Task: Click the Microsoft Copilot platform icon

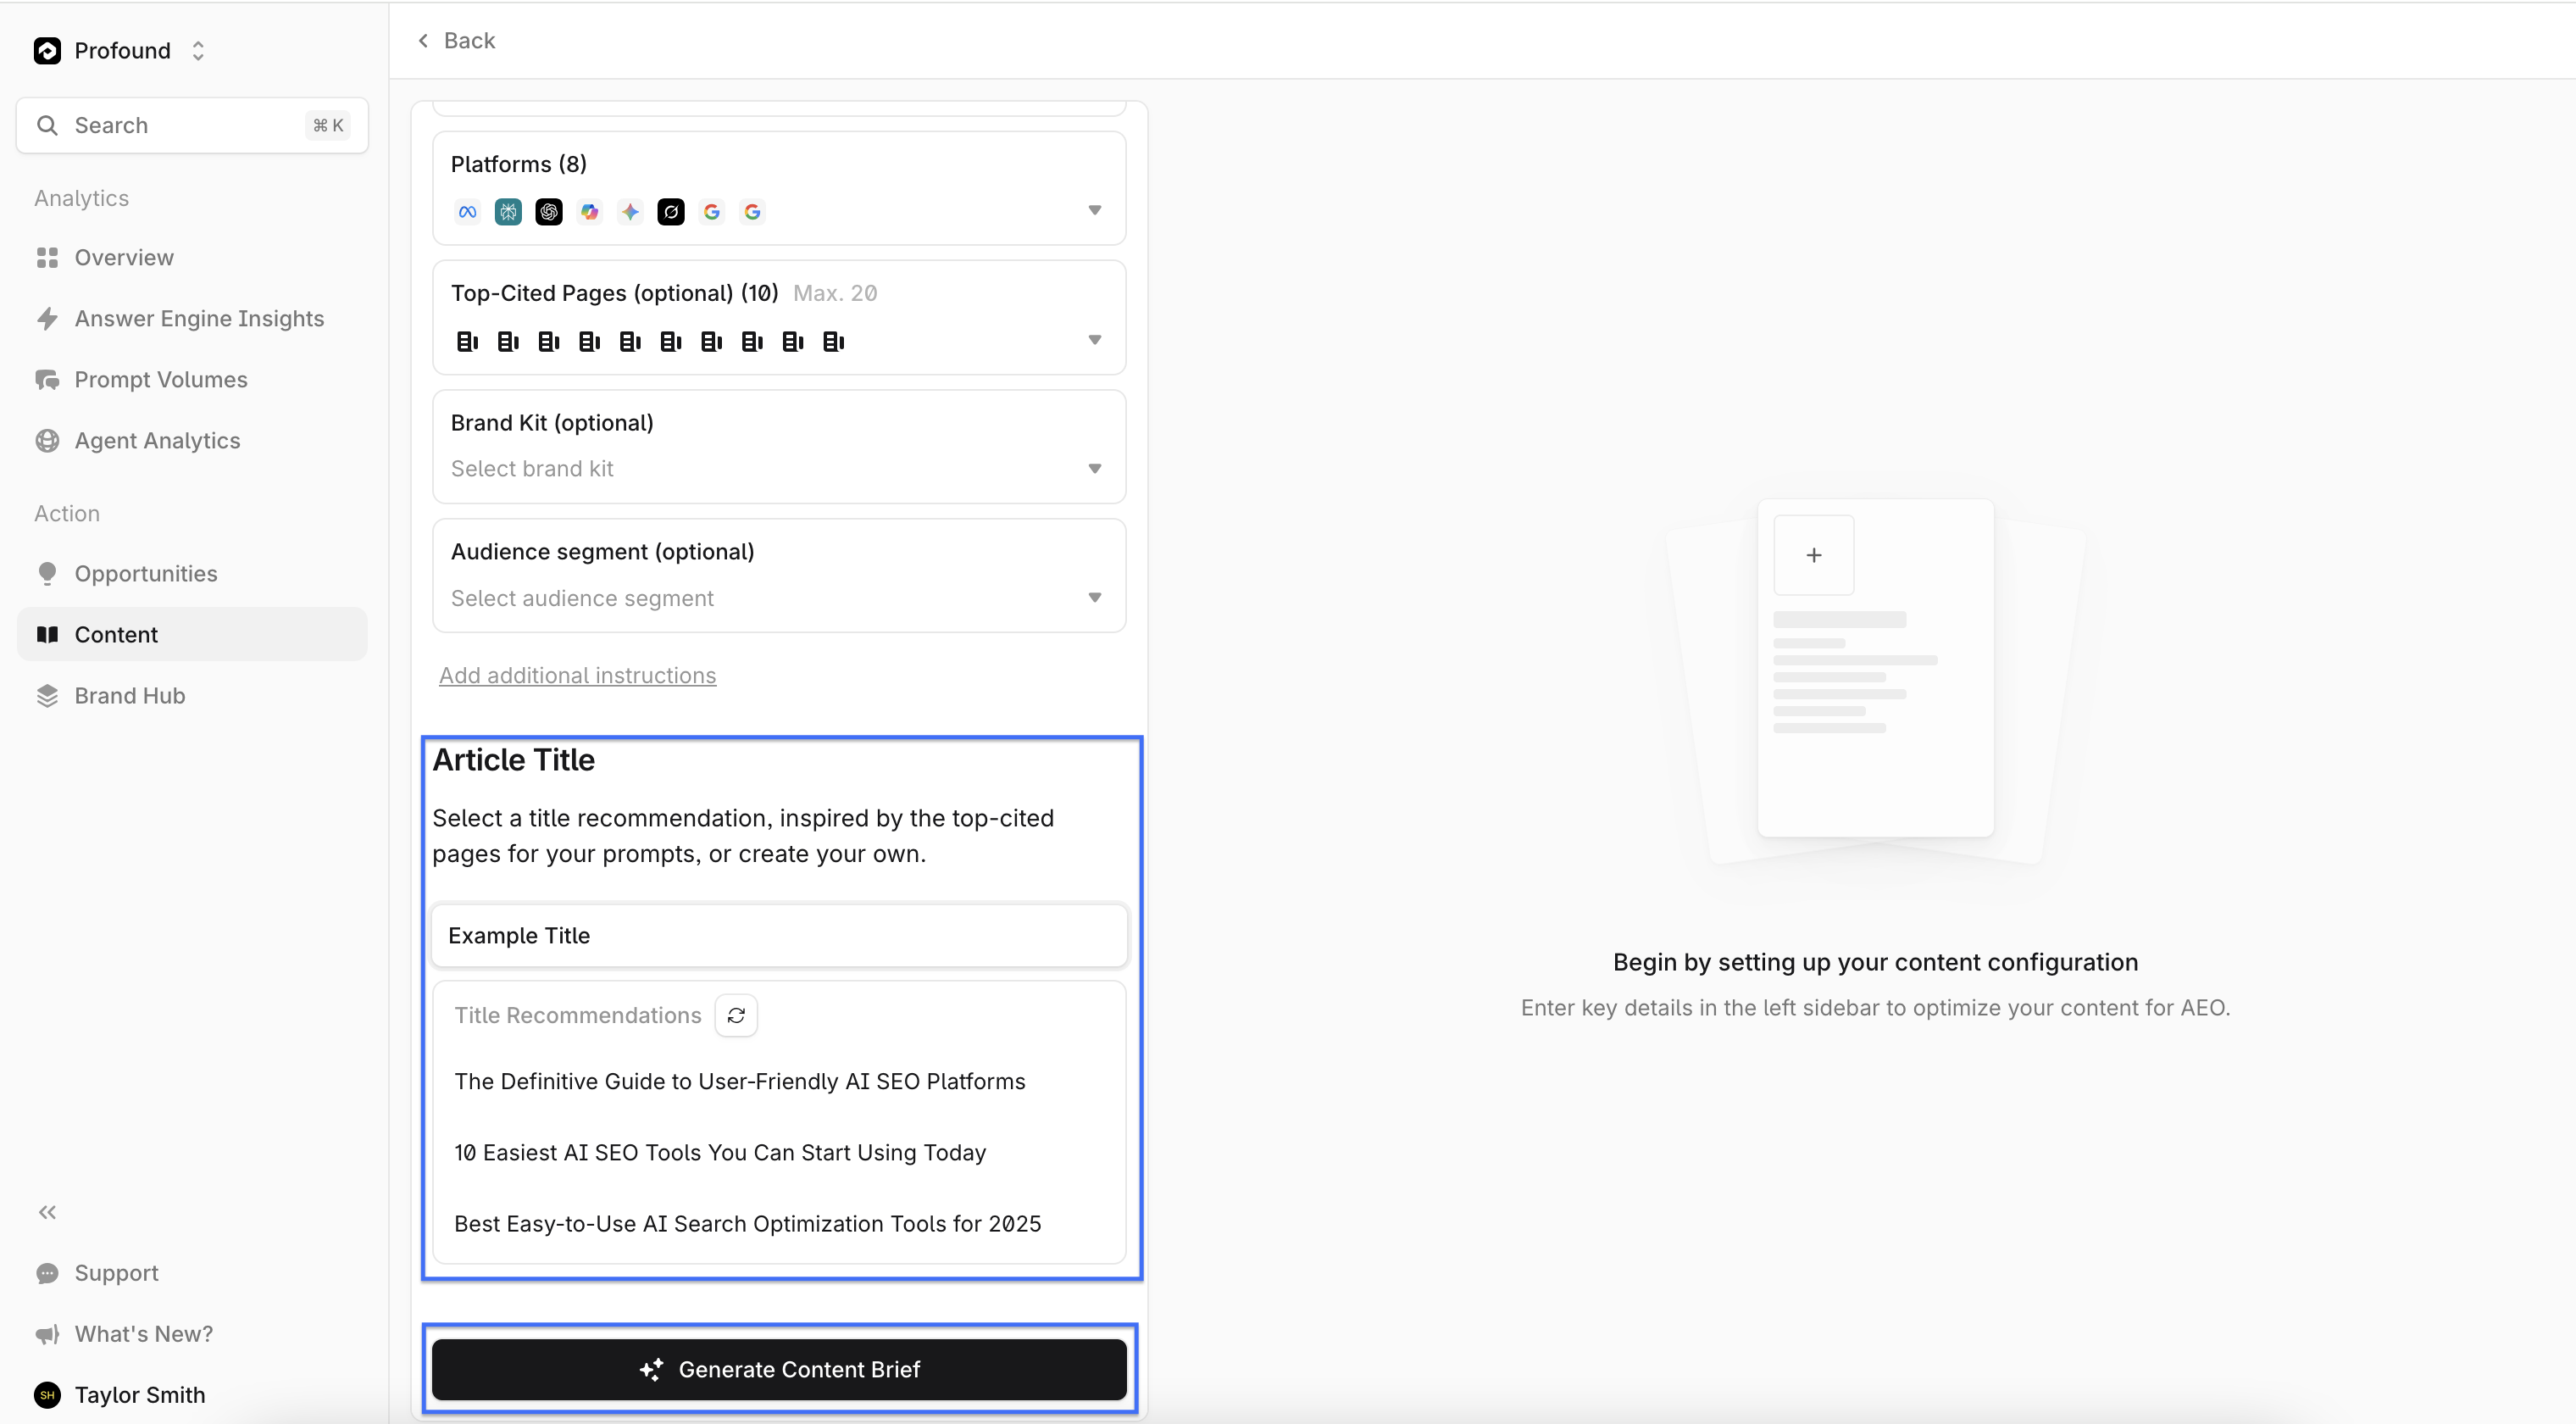Action: point(590,212)
